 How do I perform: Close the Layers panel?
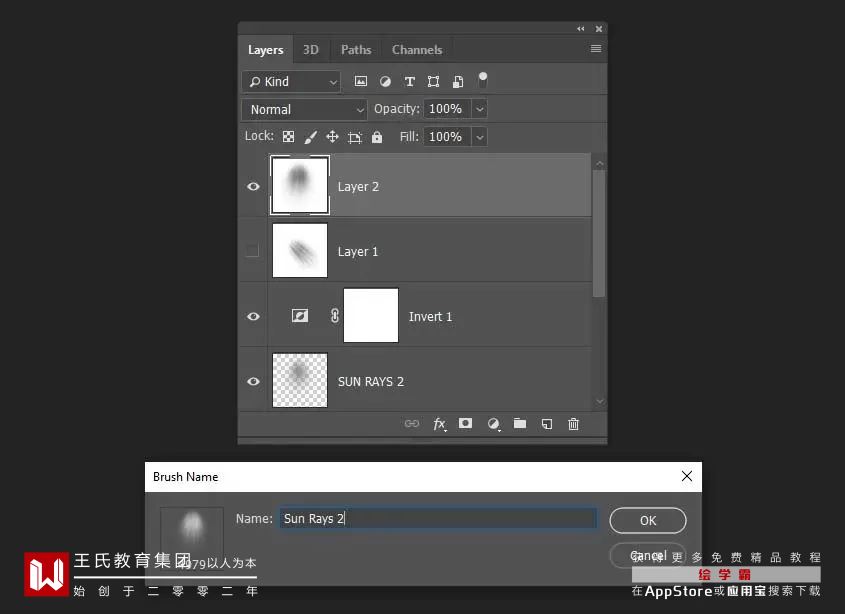599,29
